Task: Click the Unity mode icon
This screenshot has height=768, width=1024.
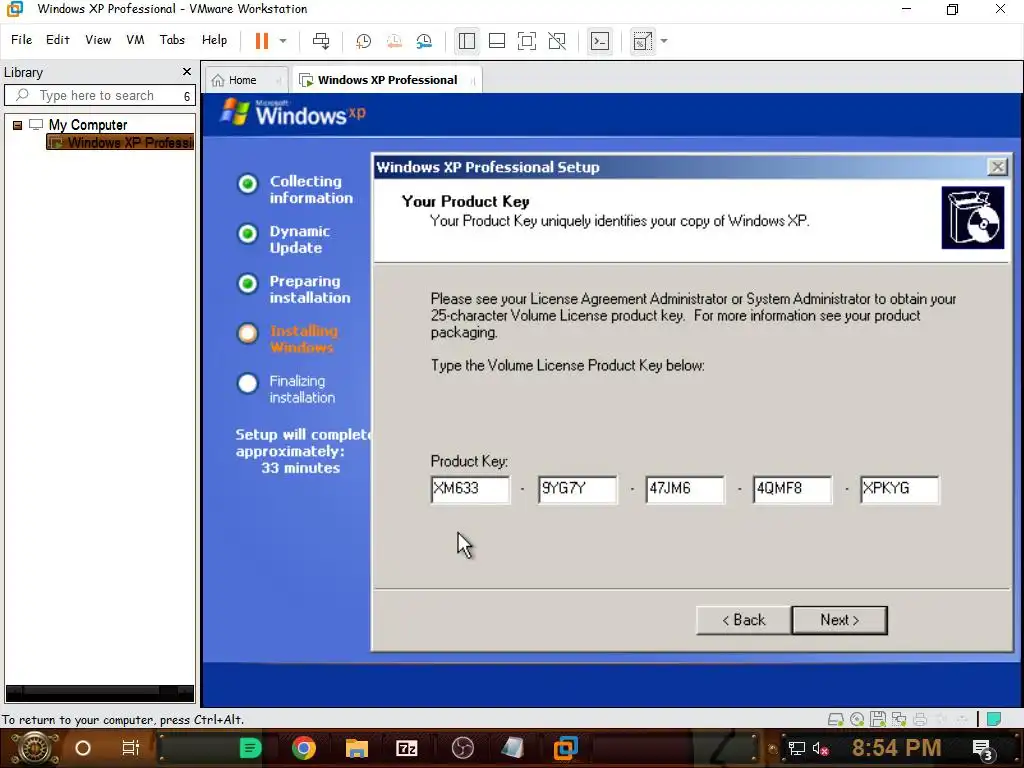Action: (x=557, y=41)
